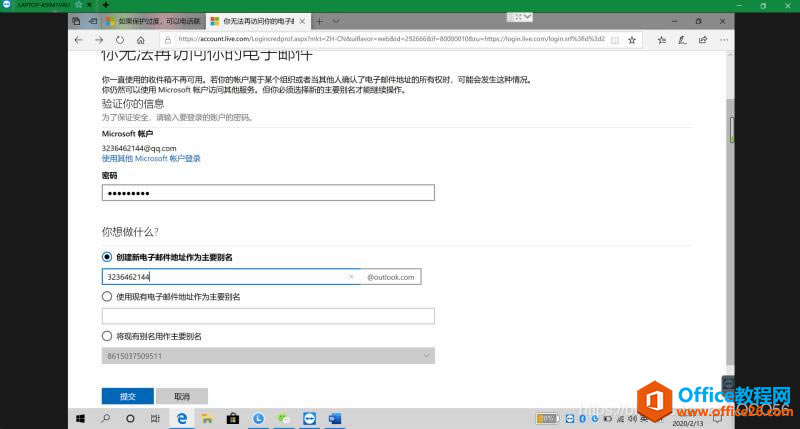Open TeamViewer from taskbar

[x=309, y=419]
